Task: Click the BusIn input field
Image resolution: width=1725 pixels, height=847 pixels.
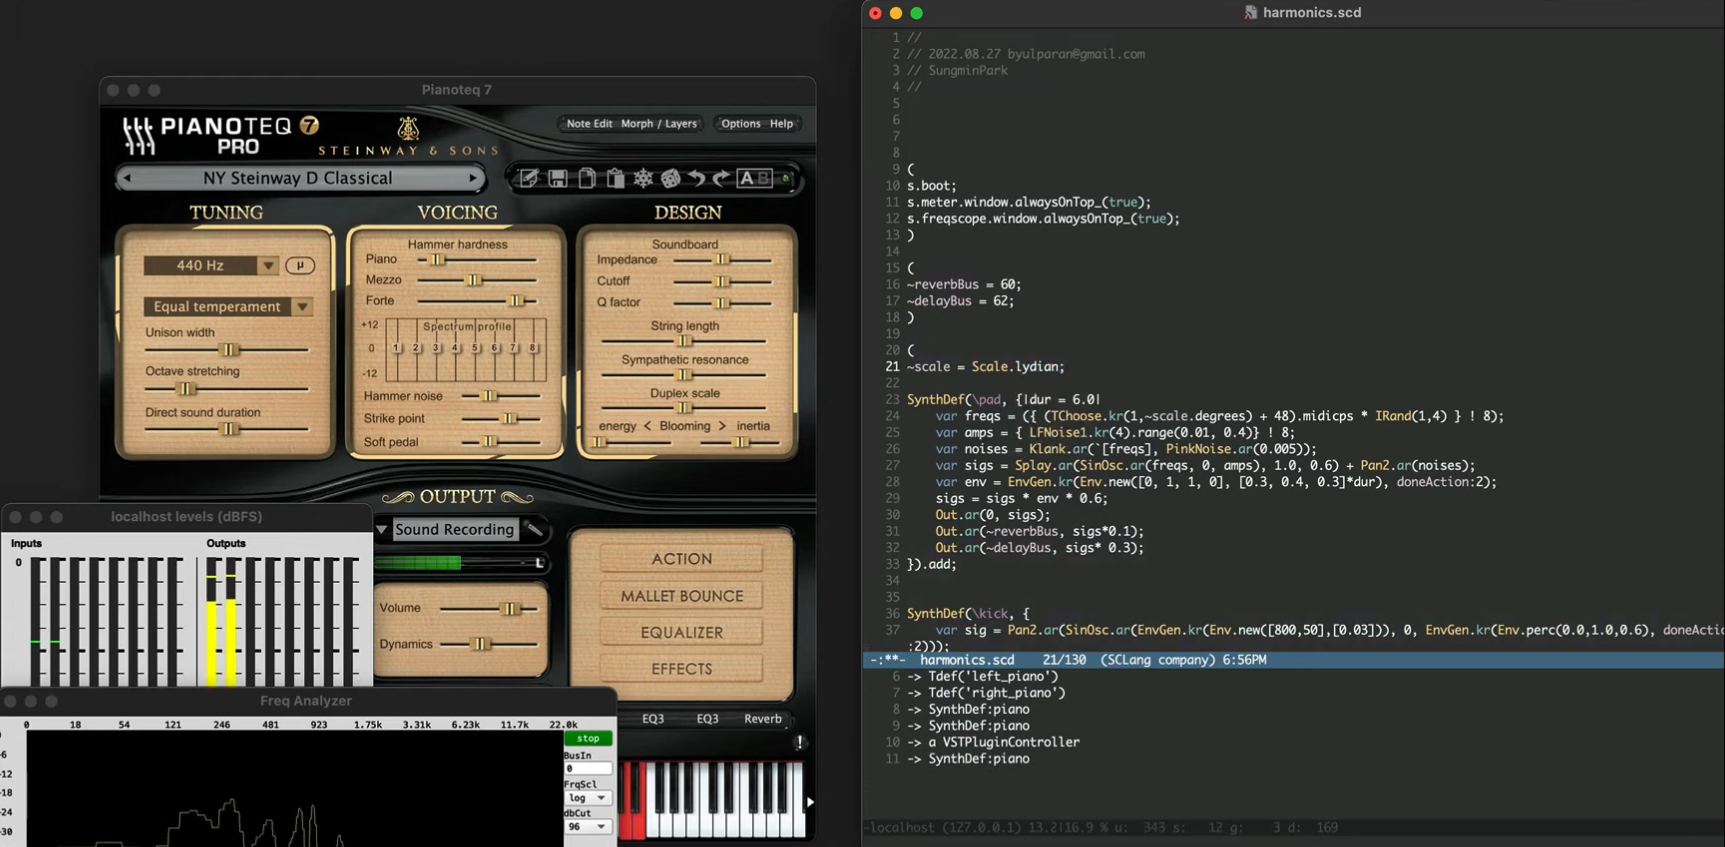Action: click(588, 769)
